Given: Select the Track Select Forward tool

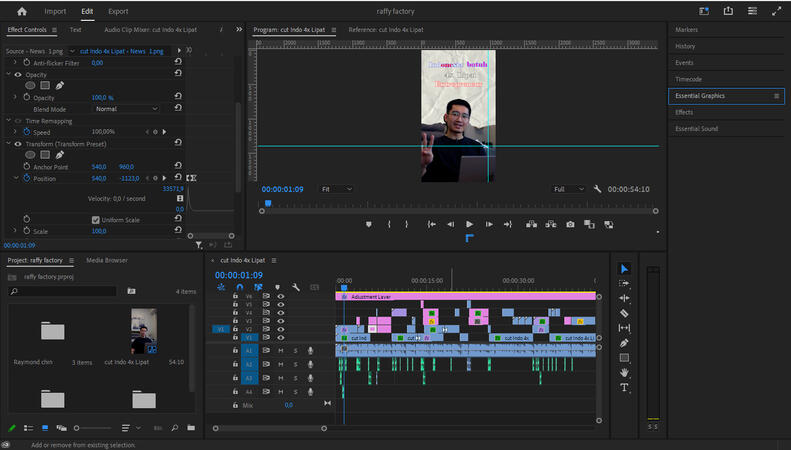Looking at the screenshot, I should click(x=625, y=283).
